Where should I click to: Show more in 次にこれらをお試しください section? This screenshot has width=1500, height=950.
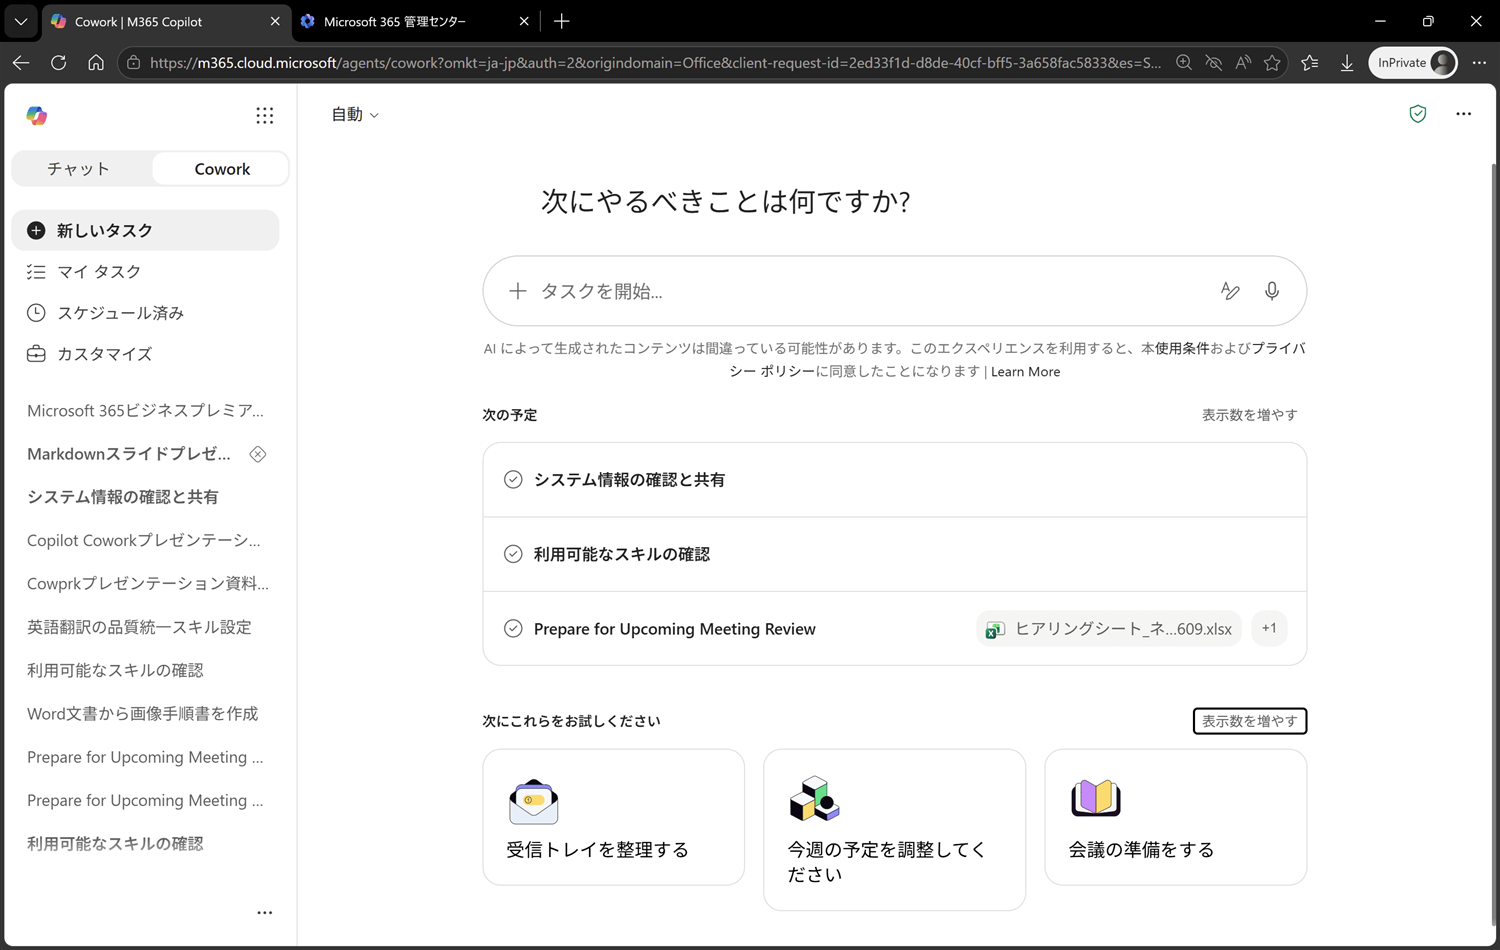1249,721
